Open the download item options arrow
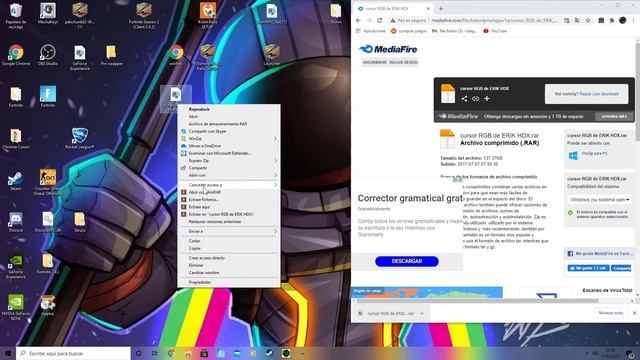The image size is (640, 360). pyautogui.click(x=422, y=313)
